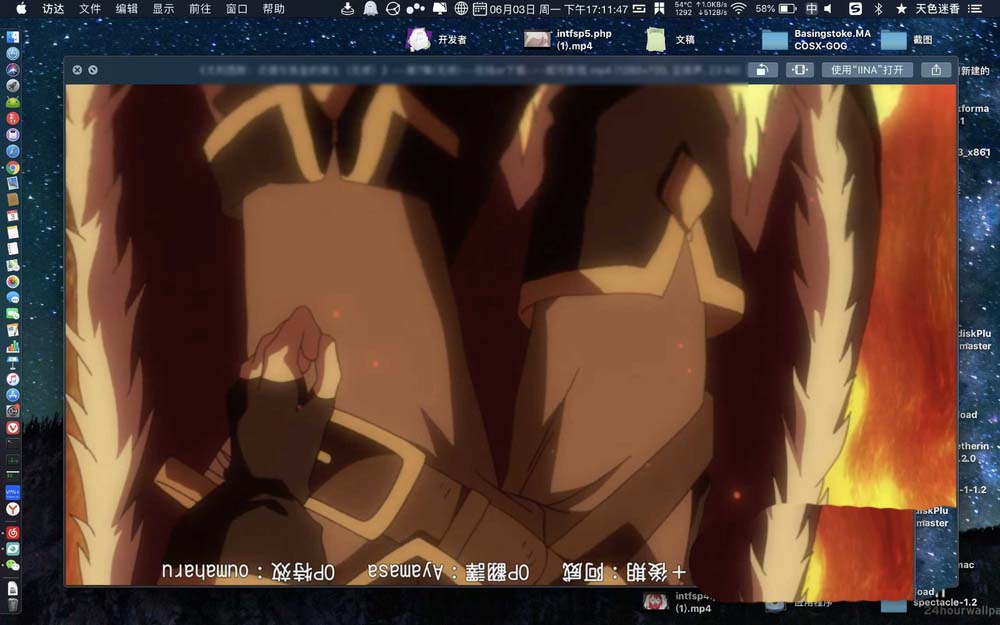
Task: Open Photos from the Dock
Action: (x=13, y=281)
